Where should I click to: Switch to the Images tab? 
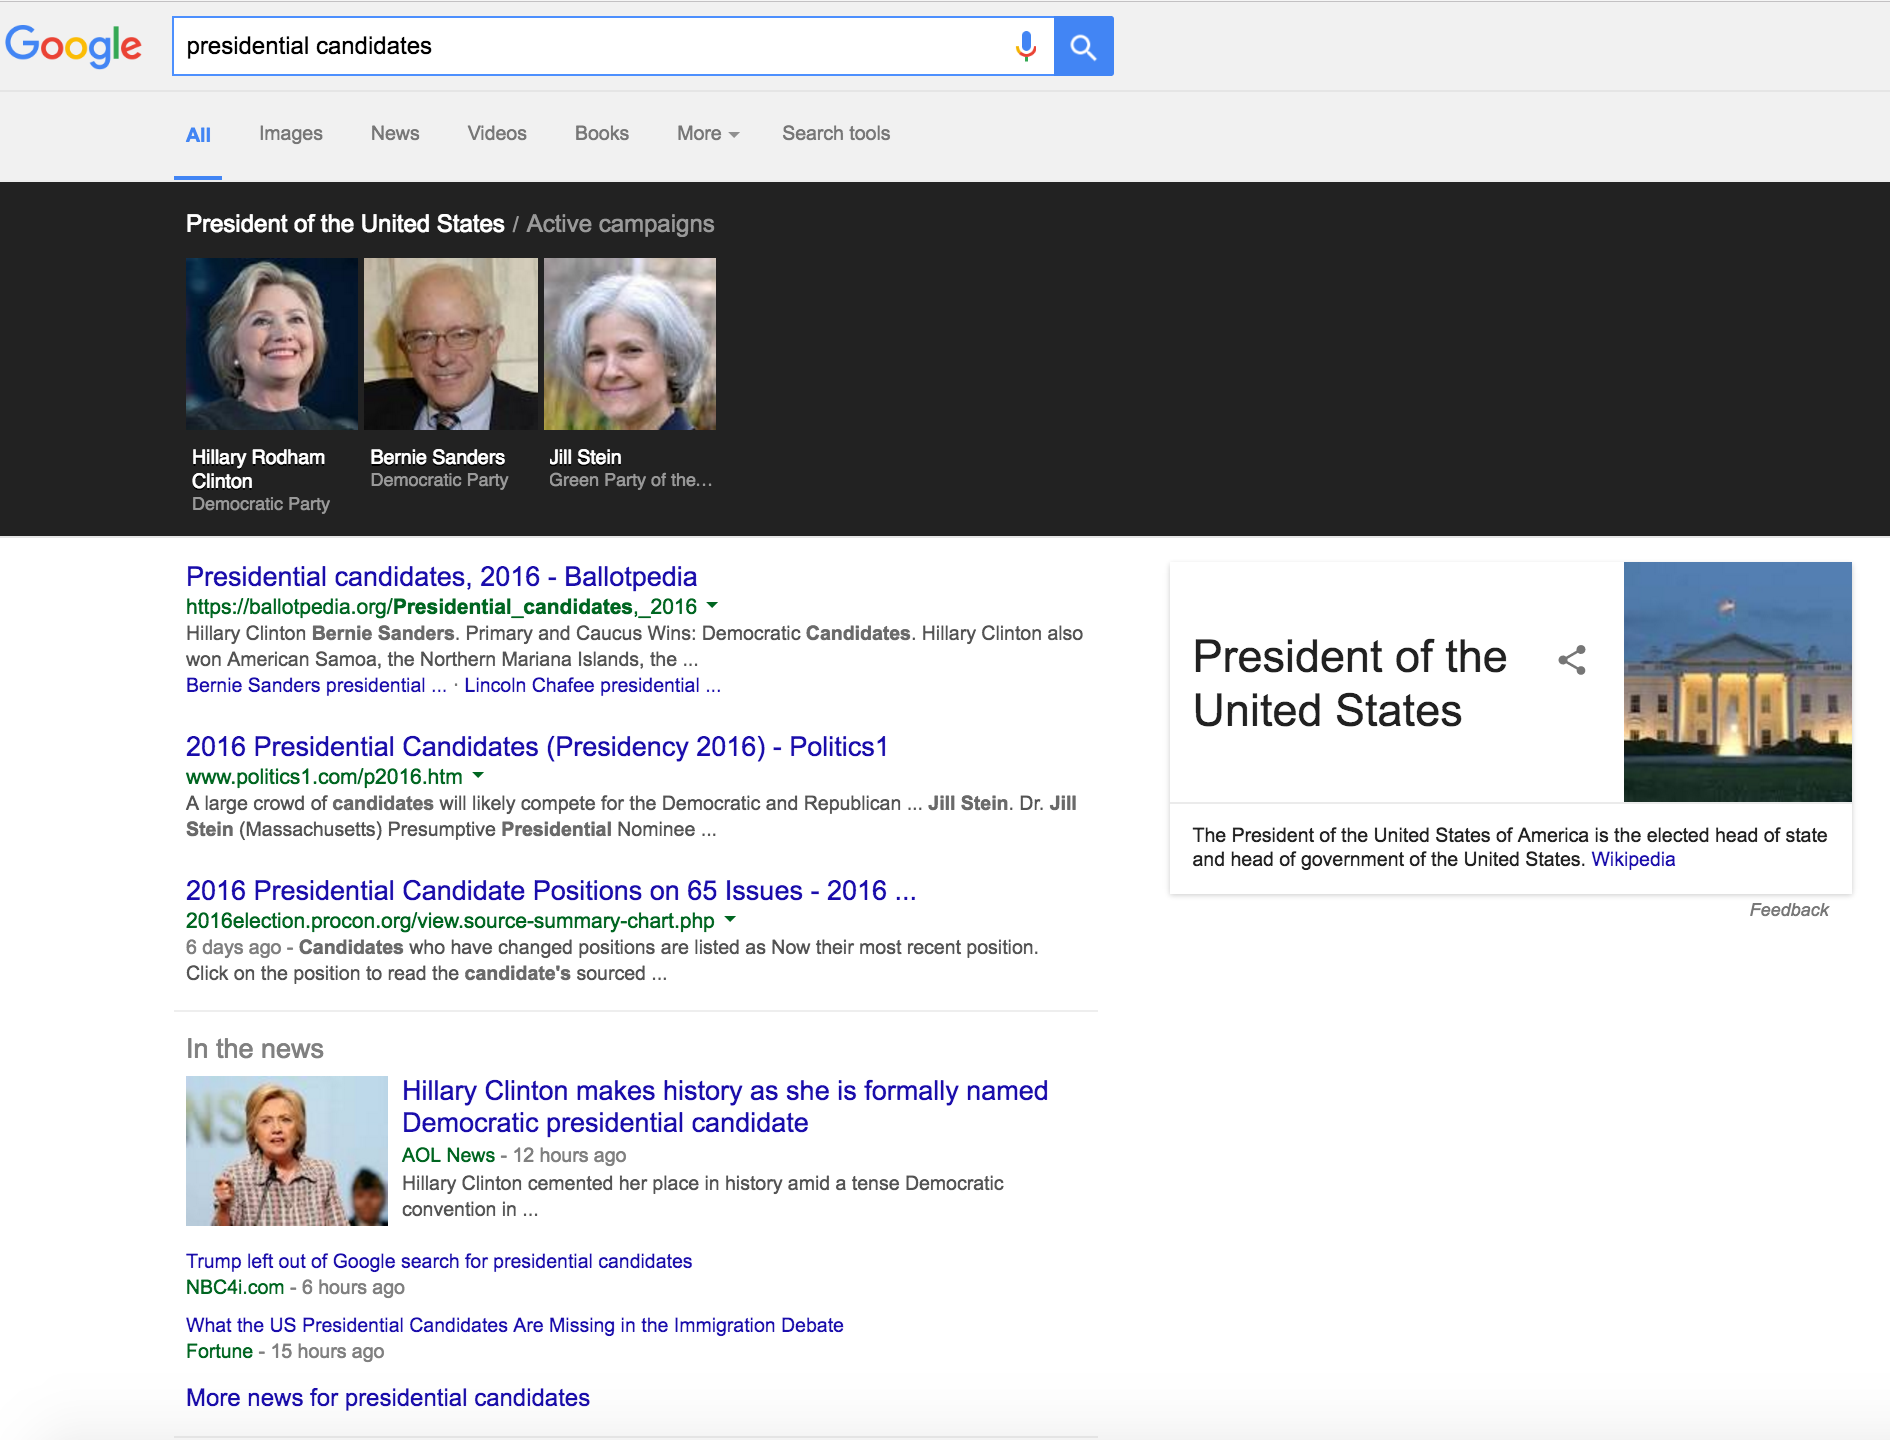coord(290,134)
